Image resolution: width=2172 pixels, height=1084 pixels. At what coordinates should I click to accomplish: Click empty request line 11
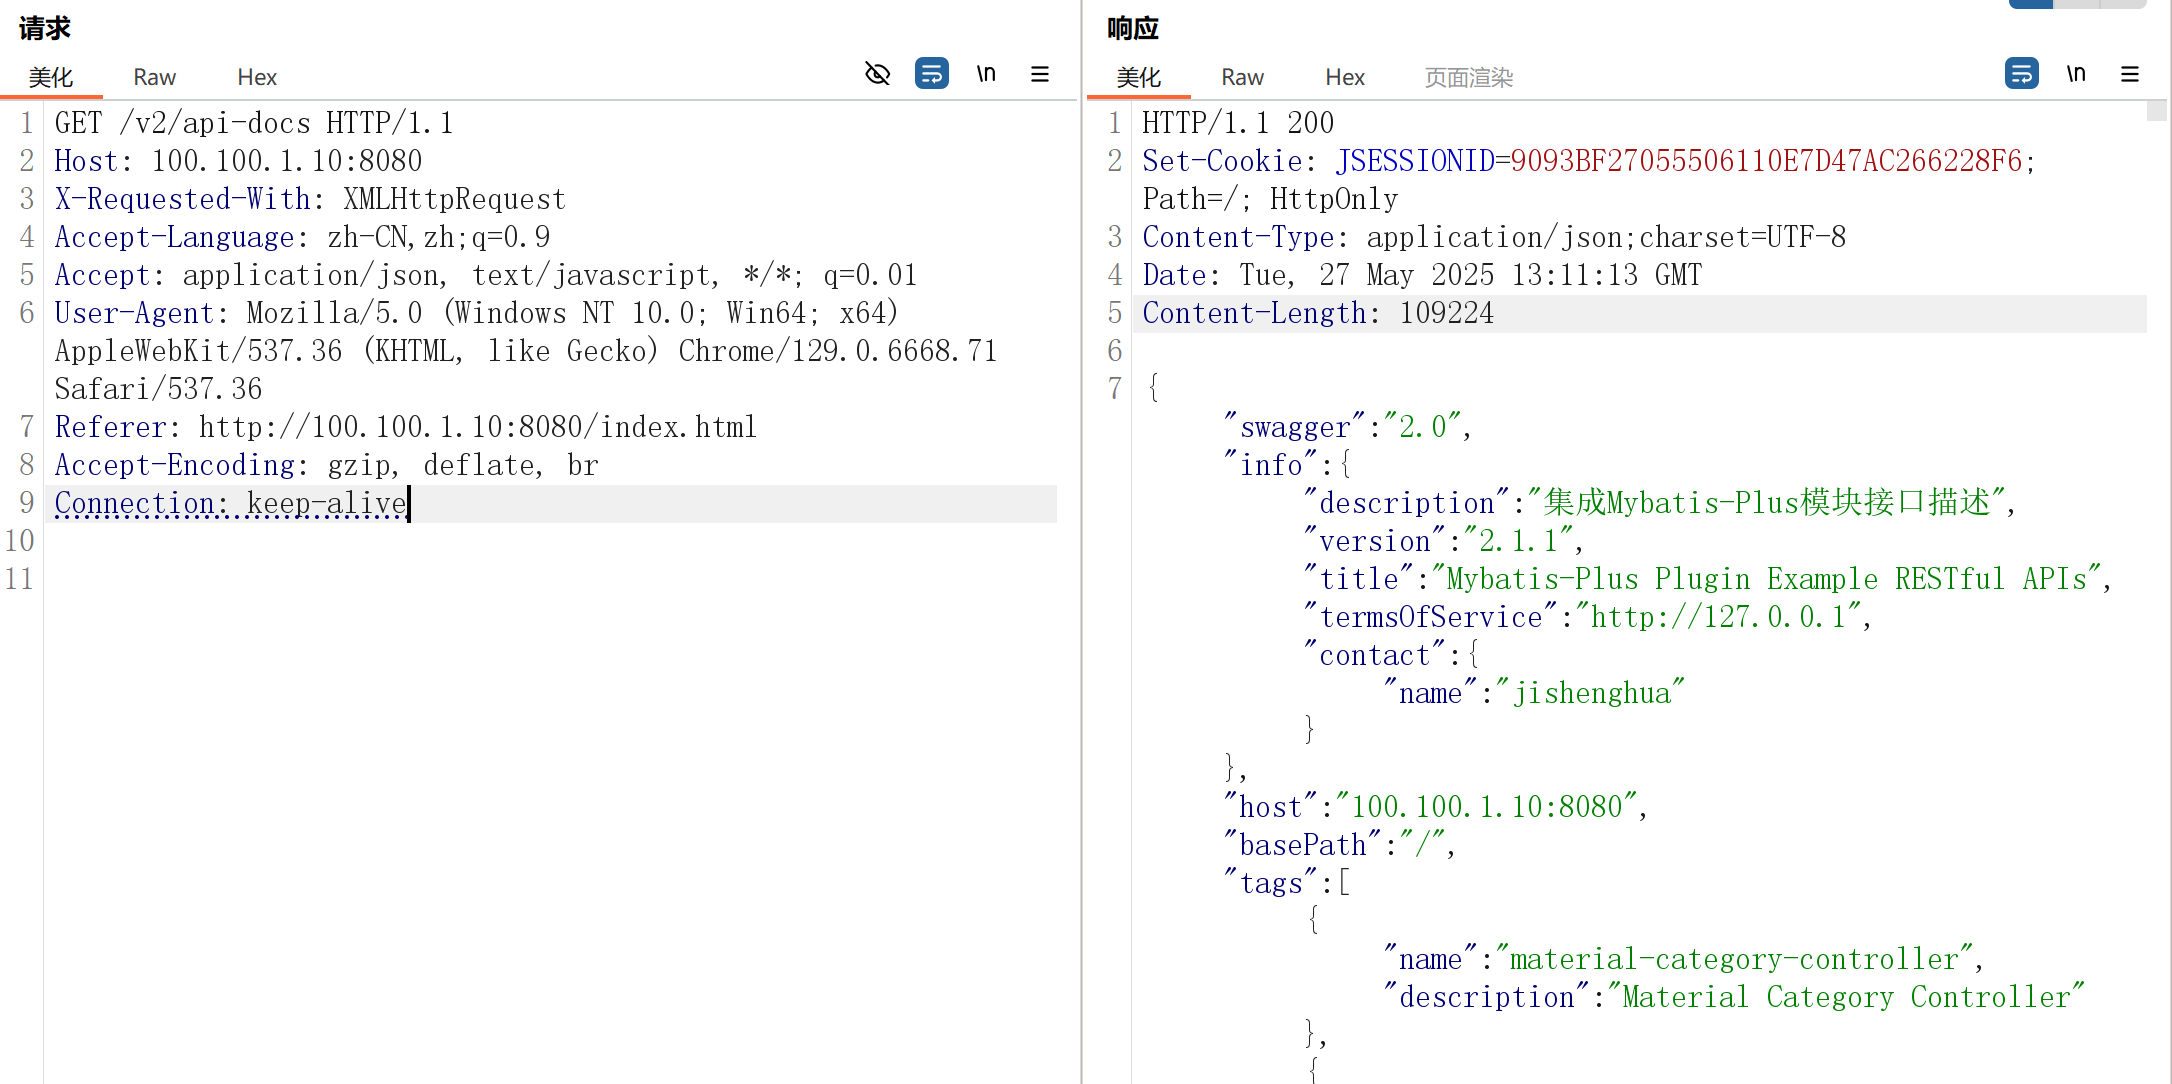pyautogui.click(x=550, y=579)
